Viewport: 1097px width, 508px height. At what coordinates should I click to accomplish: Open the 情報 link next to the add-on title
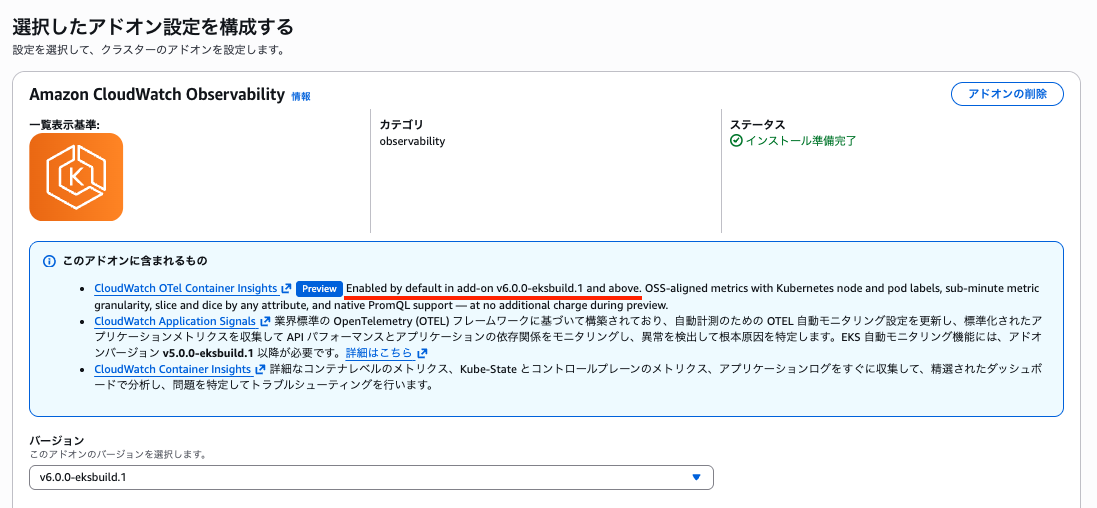pyautogui.click(x=301, y=97)
